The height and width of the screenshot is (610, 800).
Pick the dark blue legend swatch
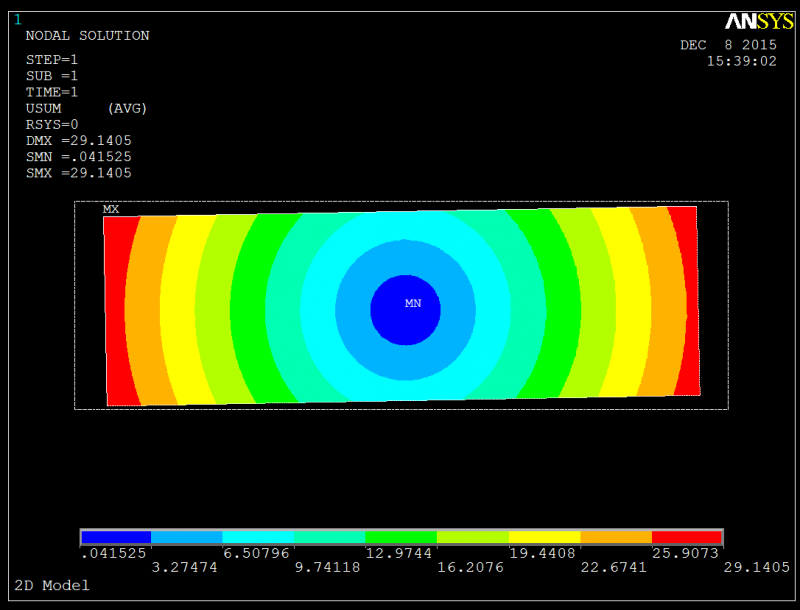[116, 537]
